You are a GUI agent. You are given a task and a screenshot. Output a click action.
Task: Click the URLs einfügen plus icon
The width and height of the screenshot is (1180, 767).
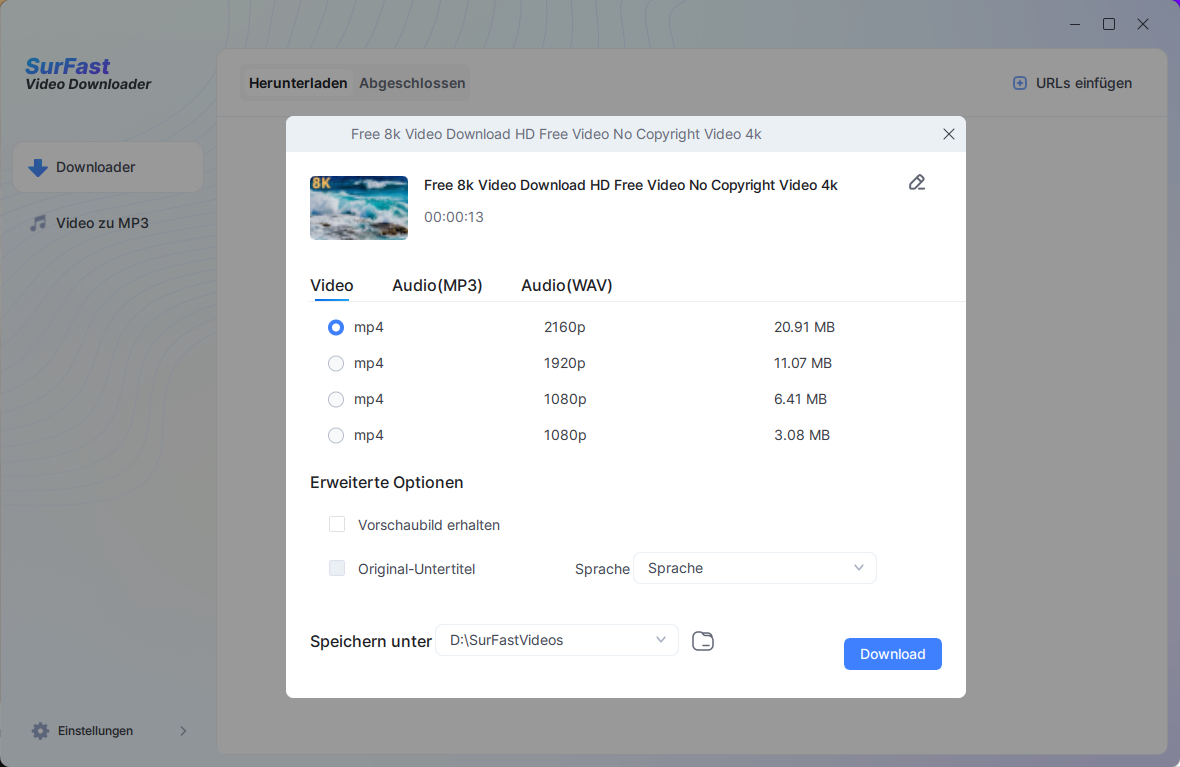click(1020, 84)
